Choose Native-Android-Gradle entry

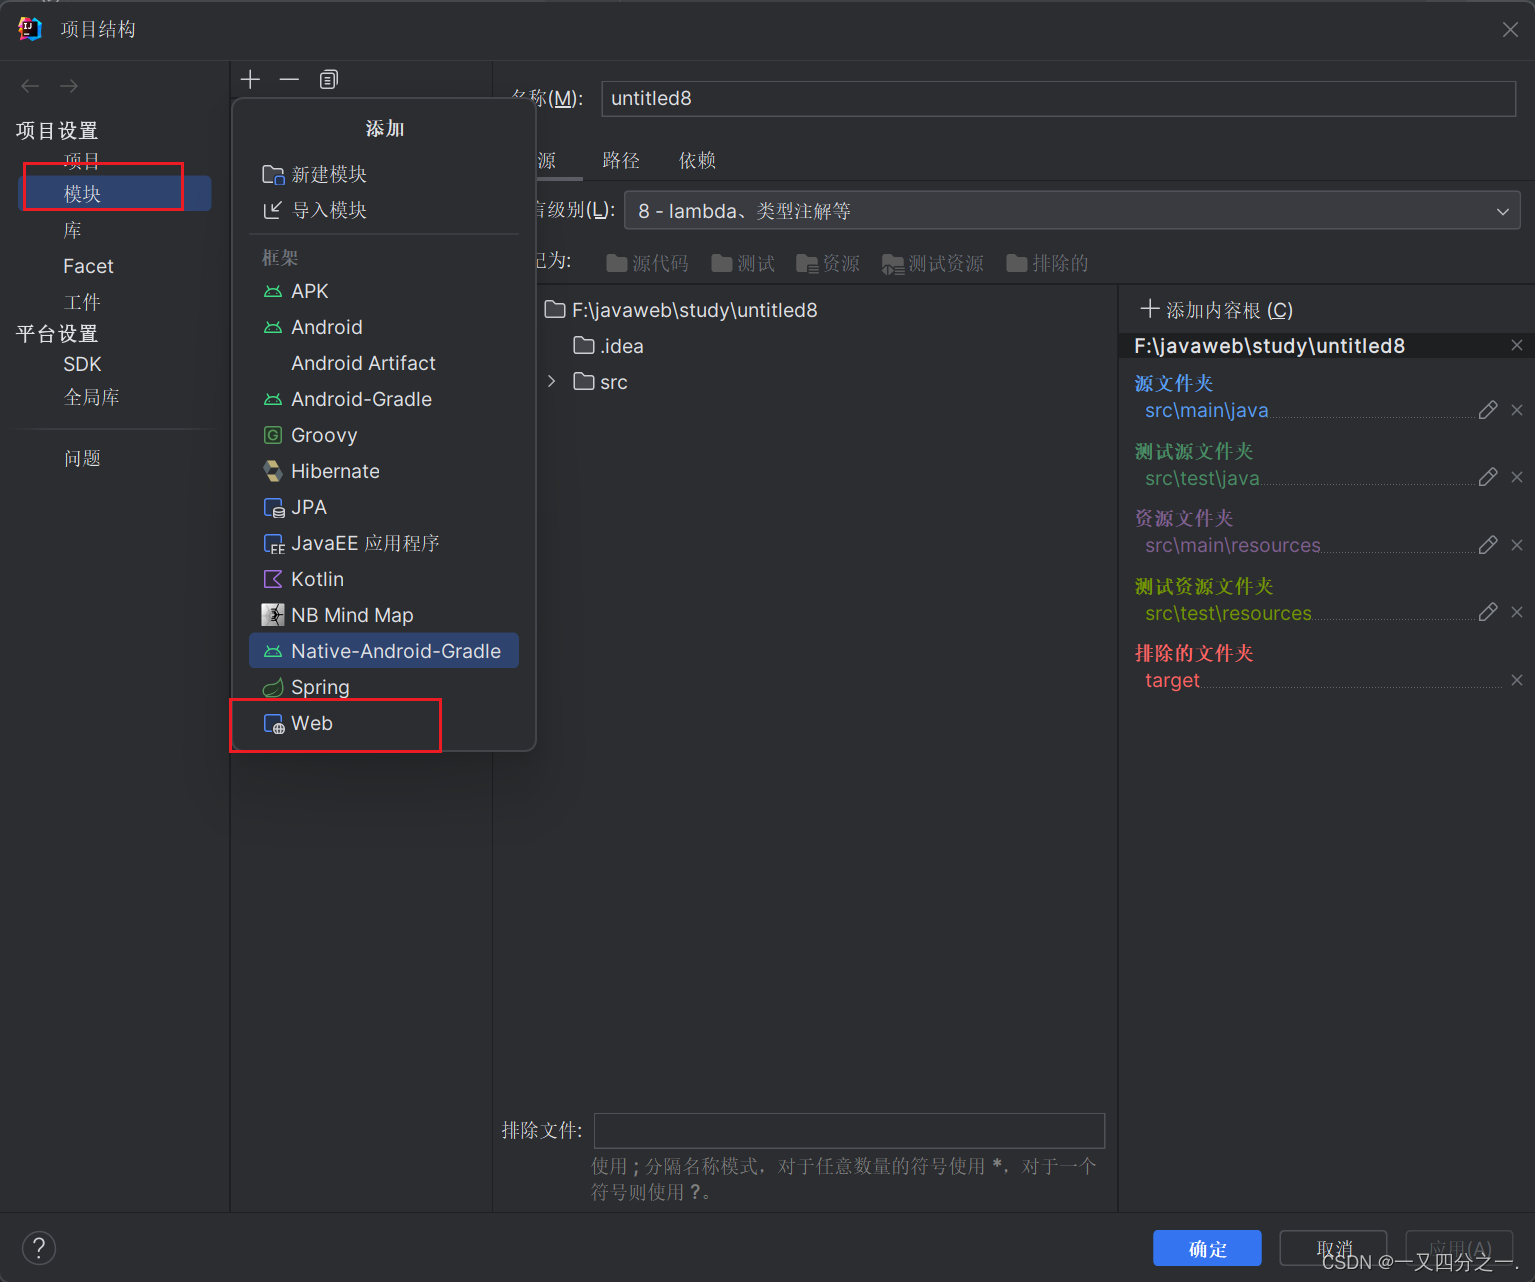[384, 651]
